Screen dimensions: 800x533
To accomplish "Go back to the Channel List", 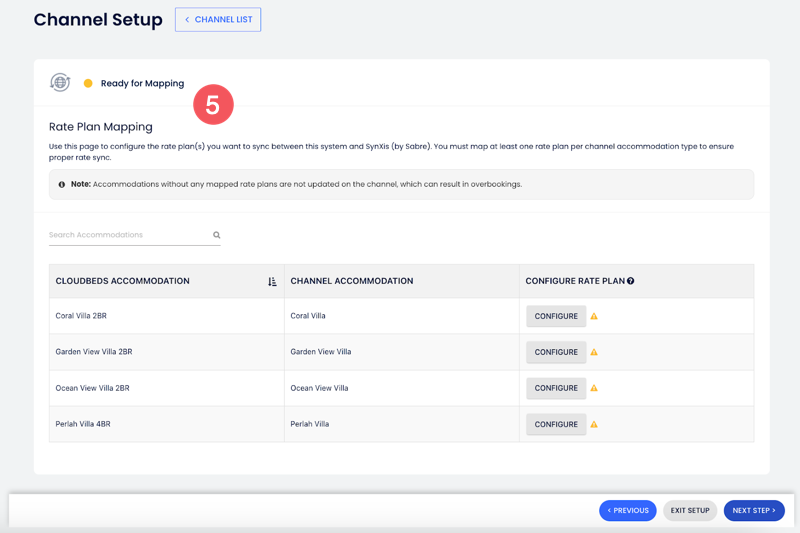I will [x=218, y=20].
